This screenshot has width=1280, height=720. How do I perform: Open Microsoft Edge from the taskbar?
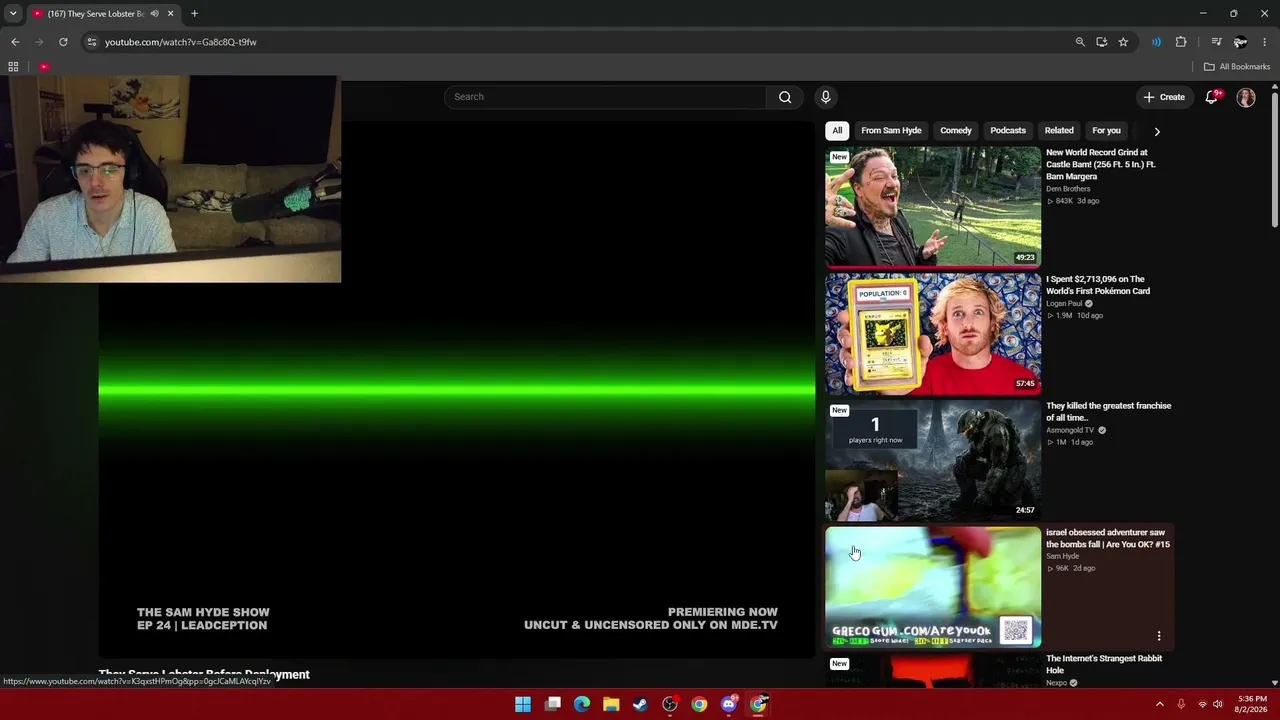point(582,704)
